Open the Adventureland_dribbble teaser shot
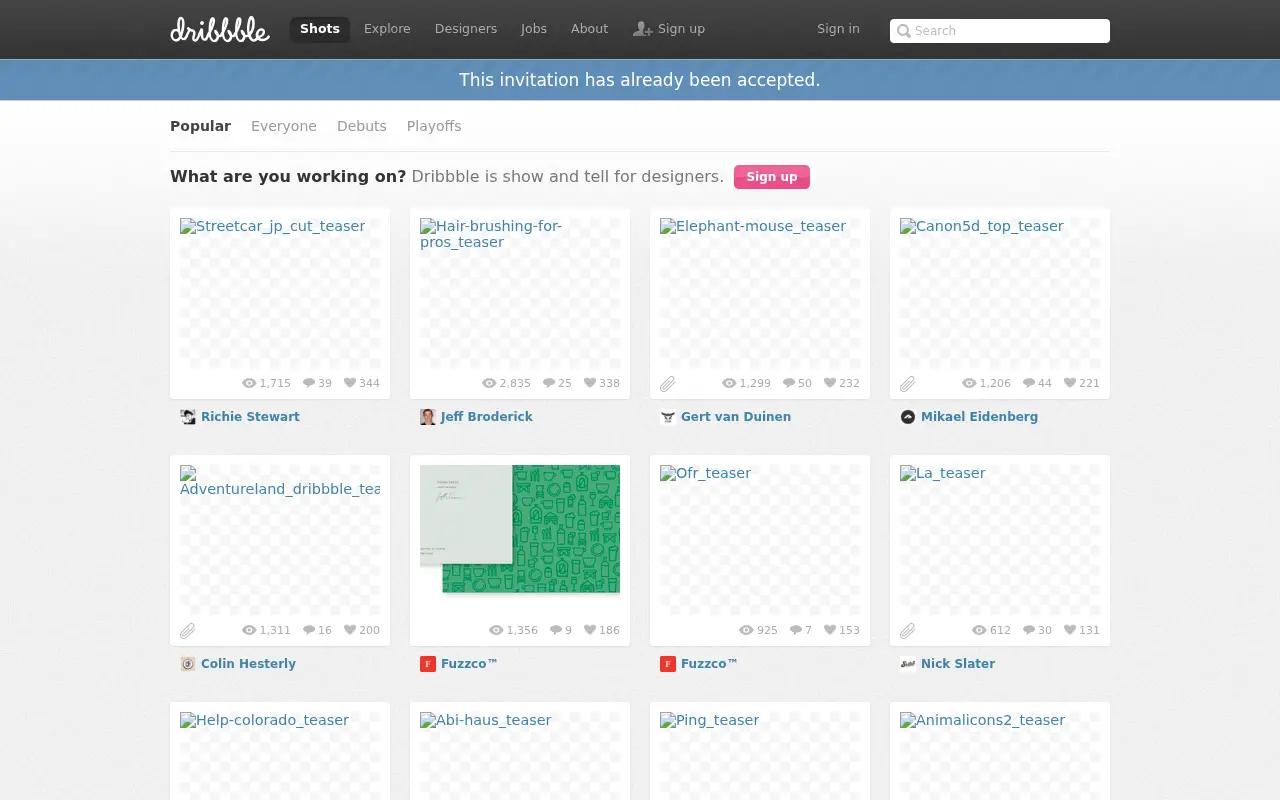Screen dimensions: 1280x800 tap(280, 540)
